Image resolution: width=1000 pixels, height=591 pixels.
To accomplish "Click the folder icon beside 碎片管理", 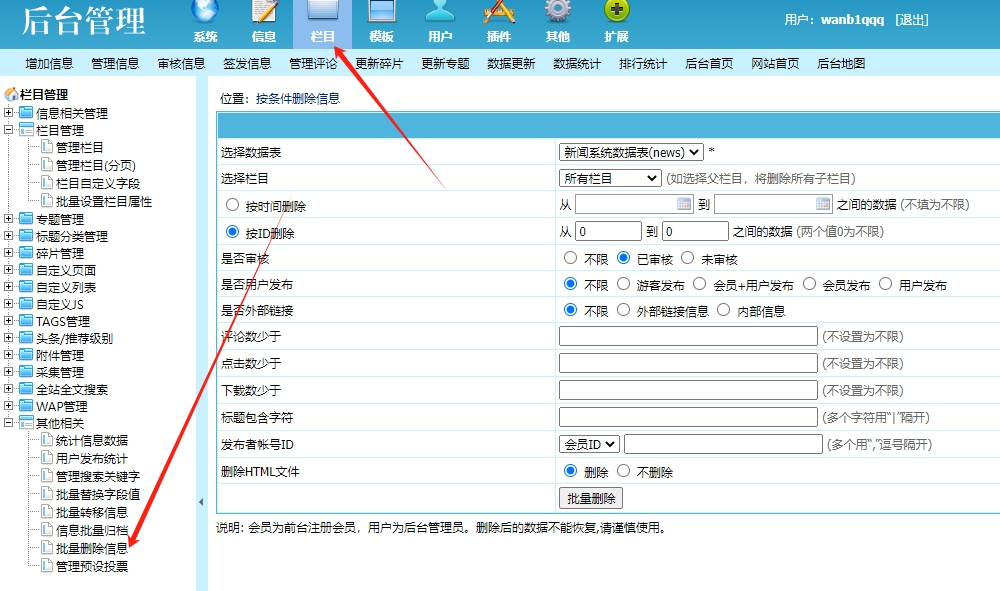I will [x=26, y=252].
